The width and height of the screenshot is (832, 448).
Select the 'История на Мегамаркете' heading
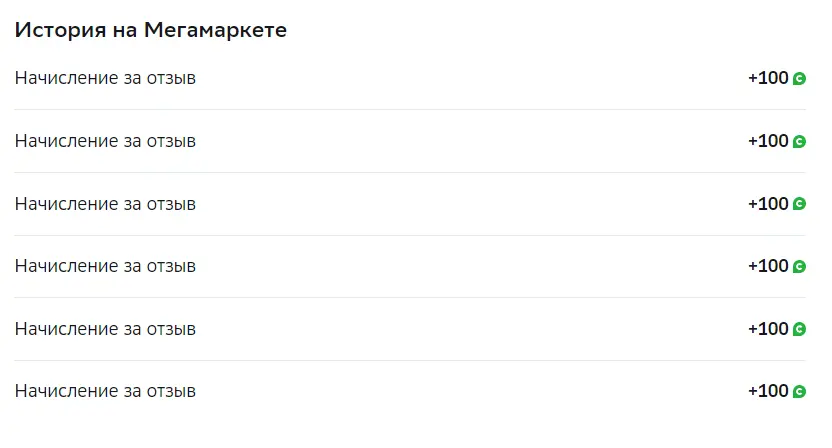click(x=151, y=30)
